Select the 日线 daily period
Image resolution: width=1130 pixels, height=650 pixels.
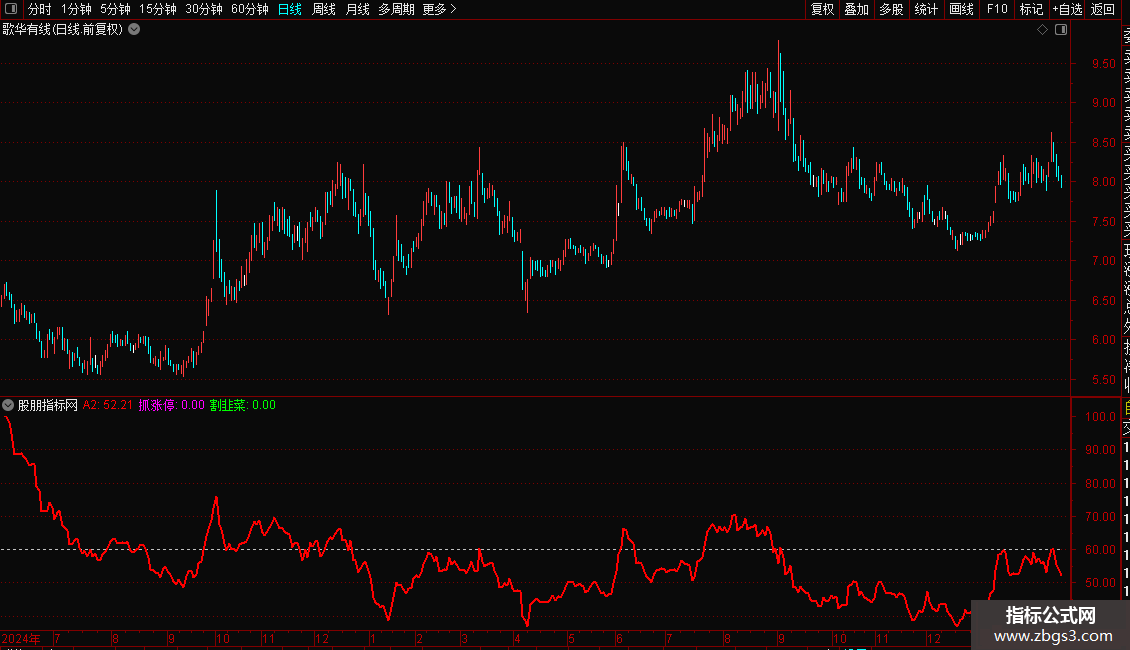click(290, 9)
